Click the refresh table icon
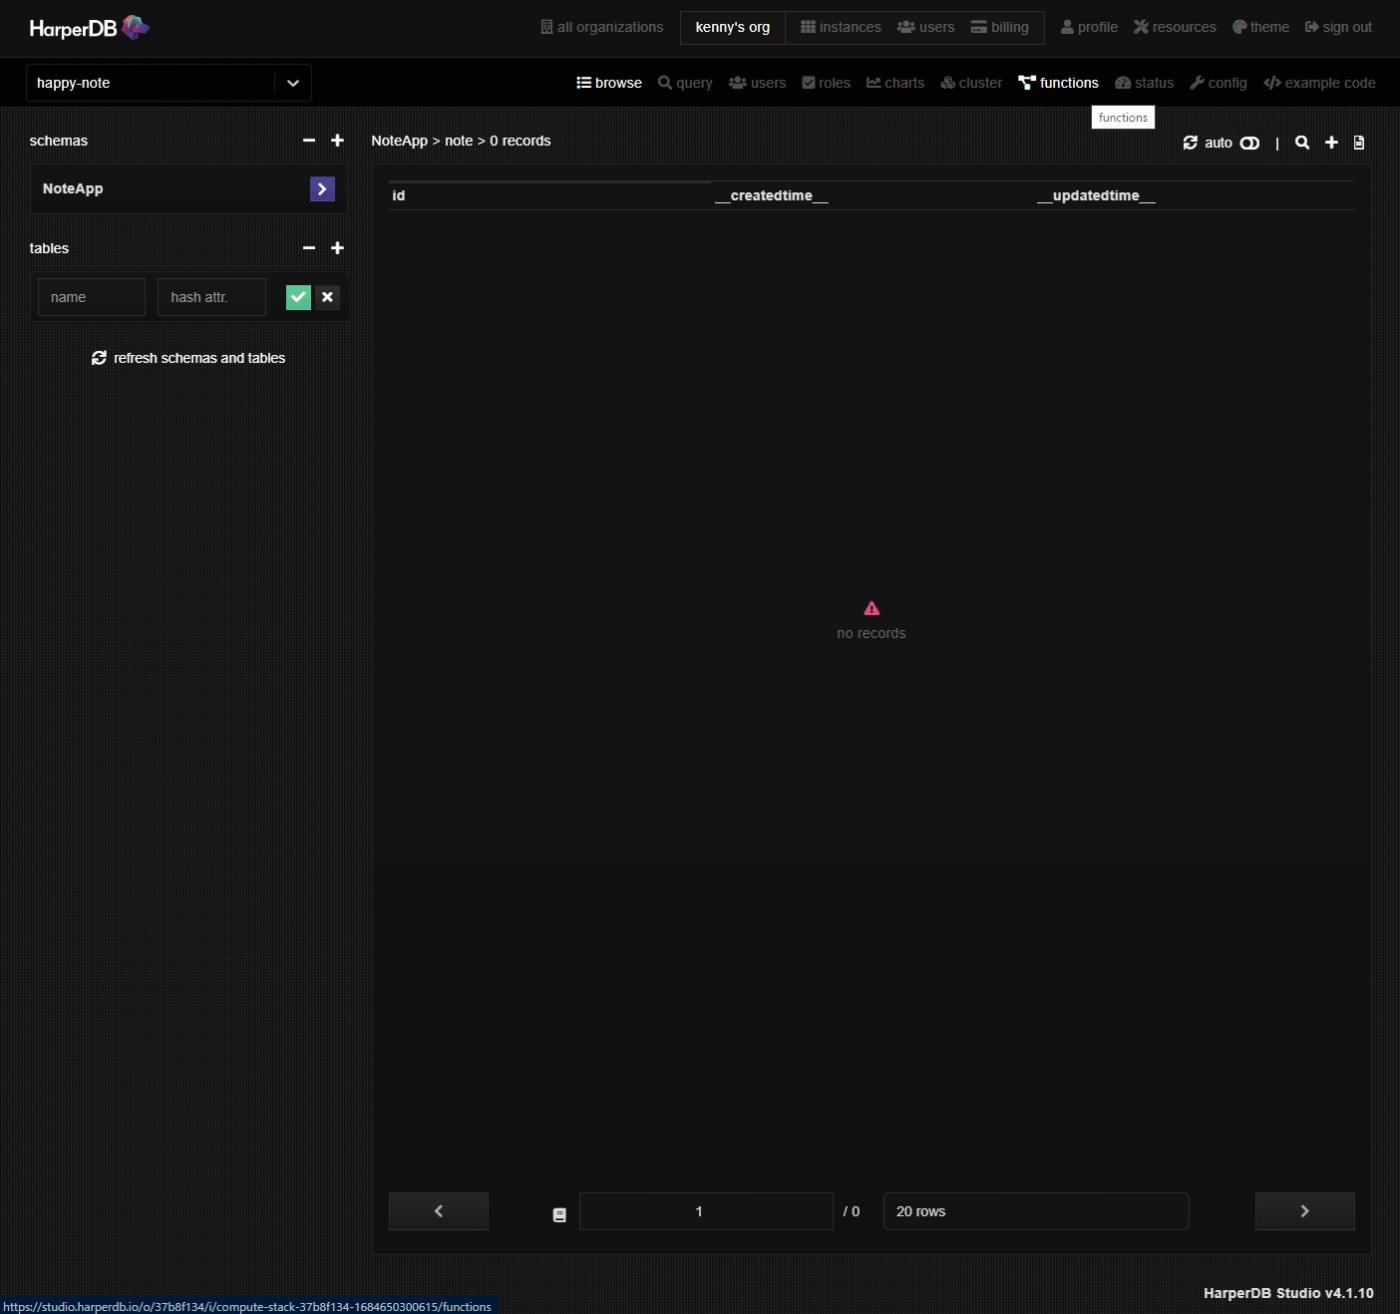1400x1314 pixels. pos(1190,143)
